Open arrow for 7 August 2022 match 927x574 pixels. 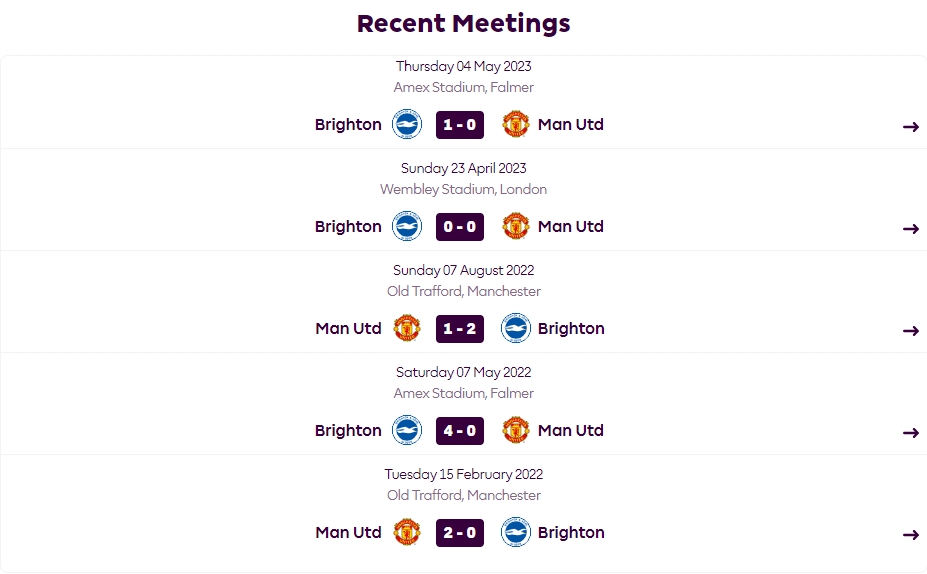tap(910, 331)
